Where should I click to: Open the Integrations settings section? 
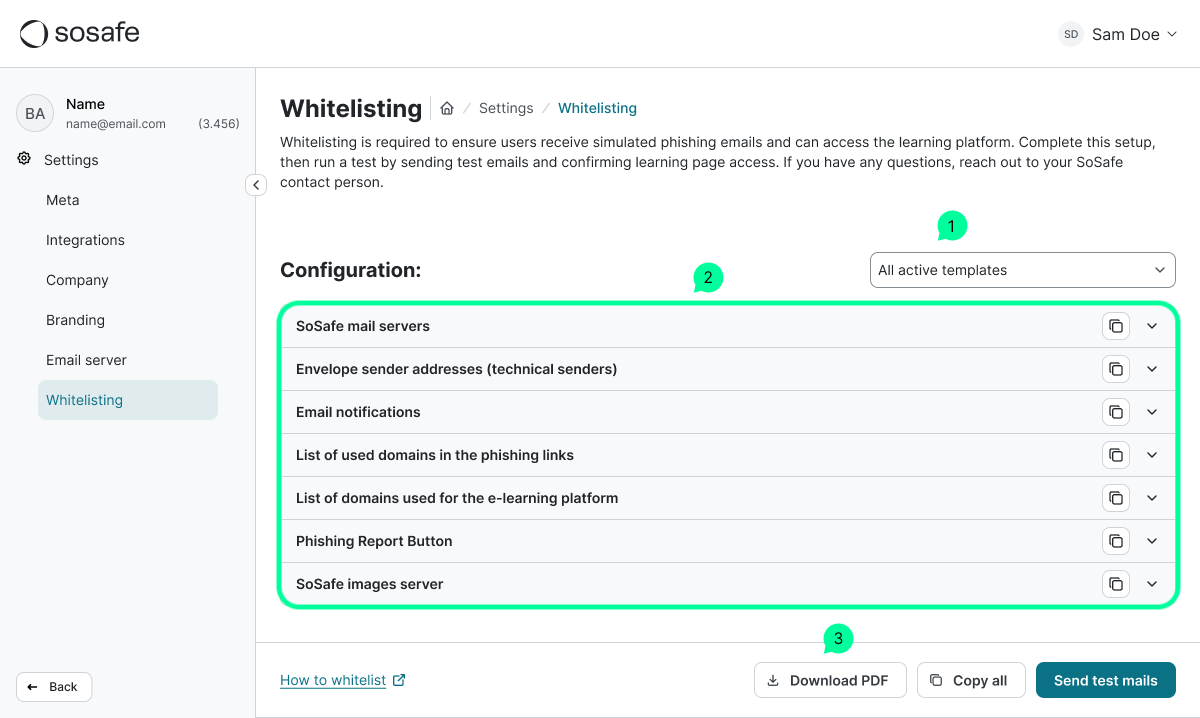click(x=85, y=240)
